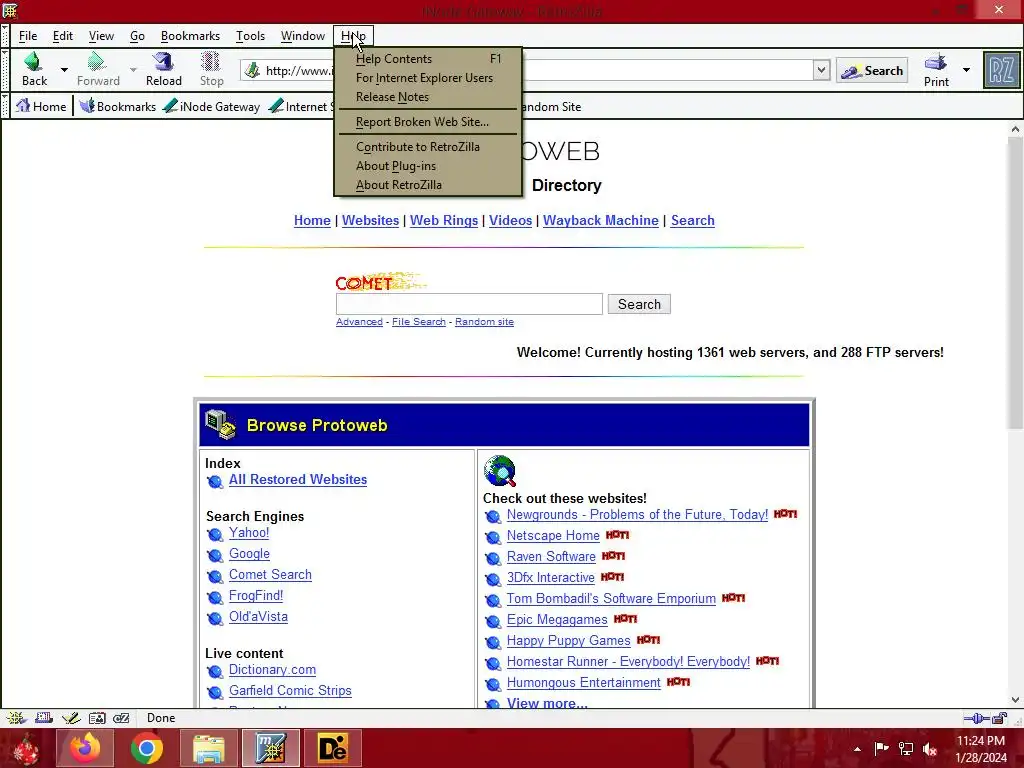This screenshot has height=768, width=1024.
Task: Click the globe search image on the right panel
Action: coord(500,470)
